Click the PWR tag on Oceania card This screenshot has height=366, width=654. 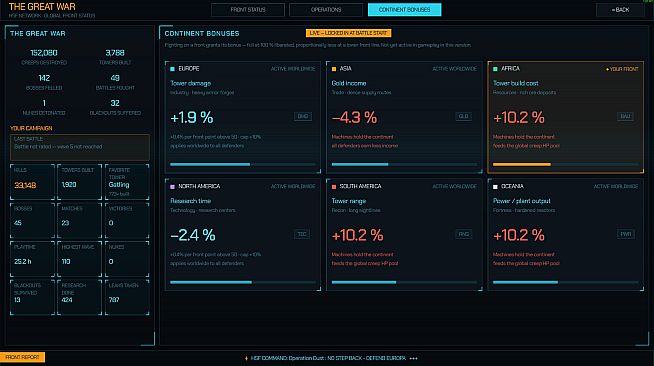tap(626, 234)
